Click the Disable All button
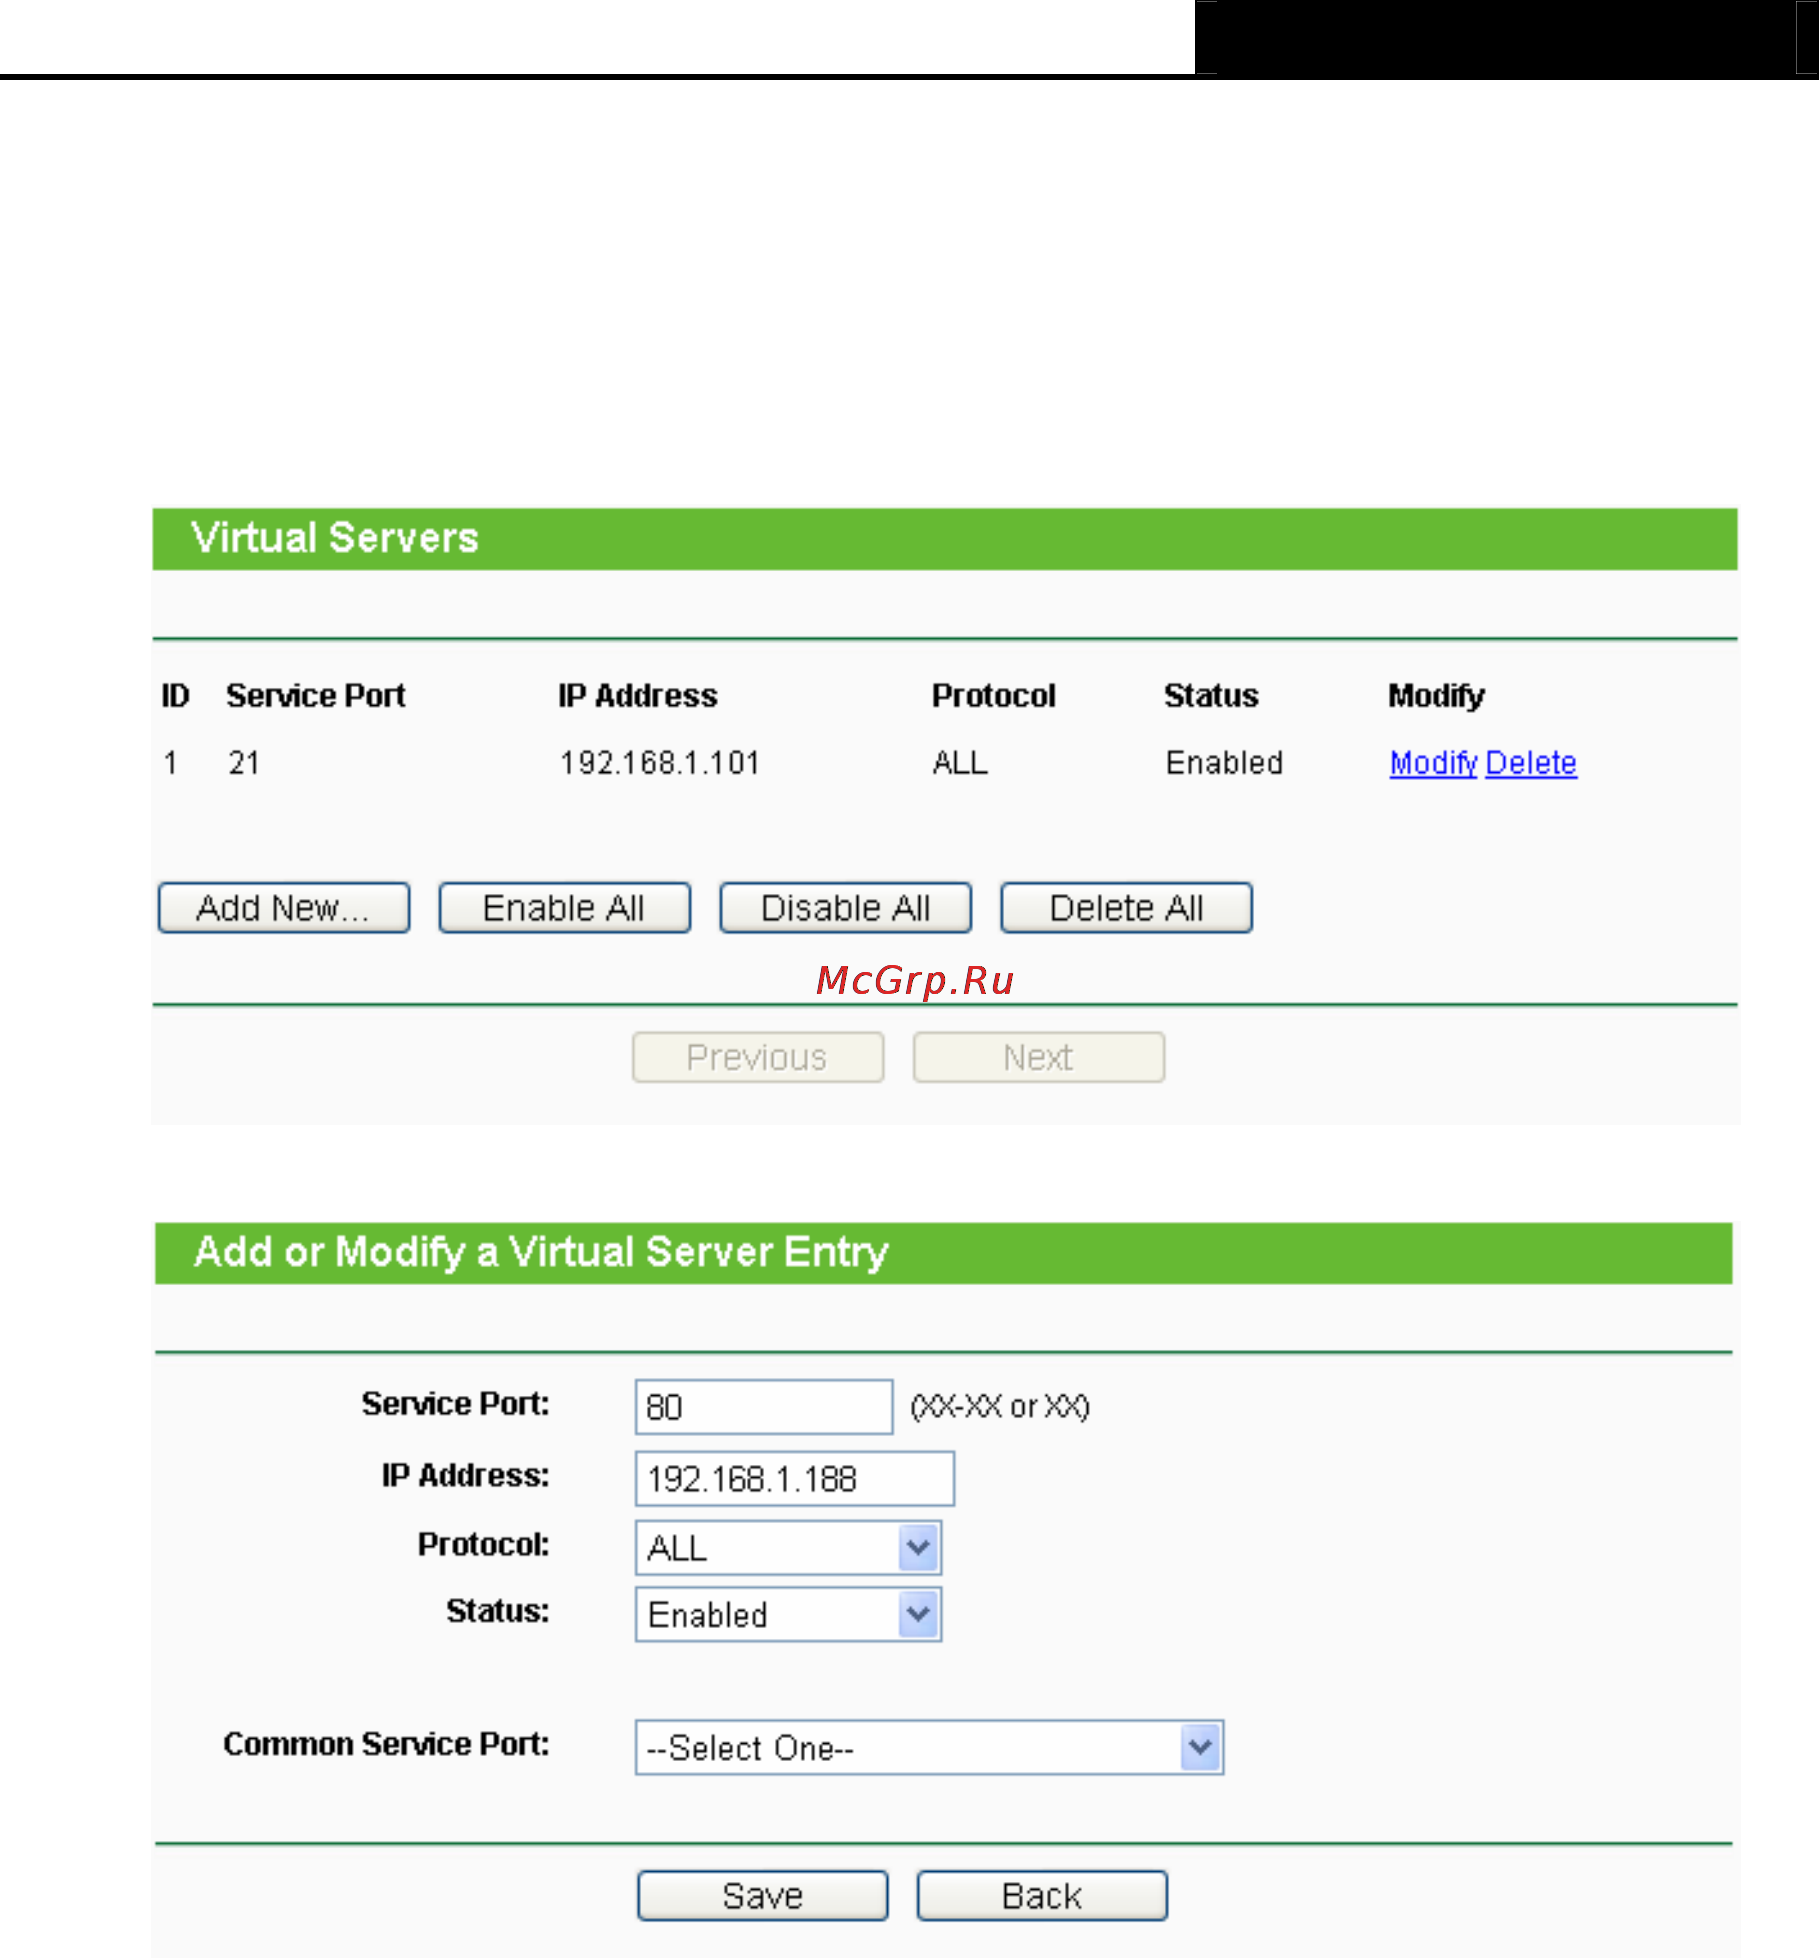 click(846, 908)
